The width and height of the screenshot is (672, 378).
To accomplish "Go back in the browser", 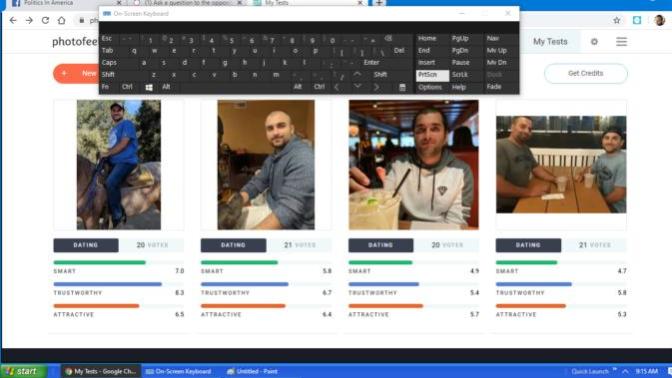I will tap(13, 20).
